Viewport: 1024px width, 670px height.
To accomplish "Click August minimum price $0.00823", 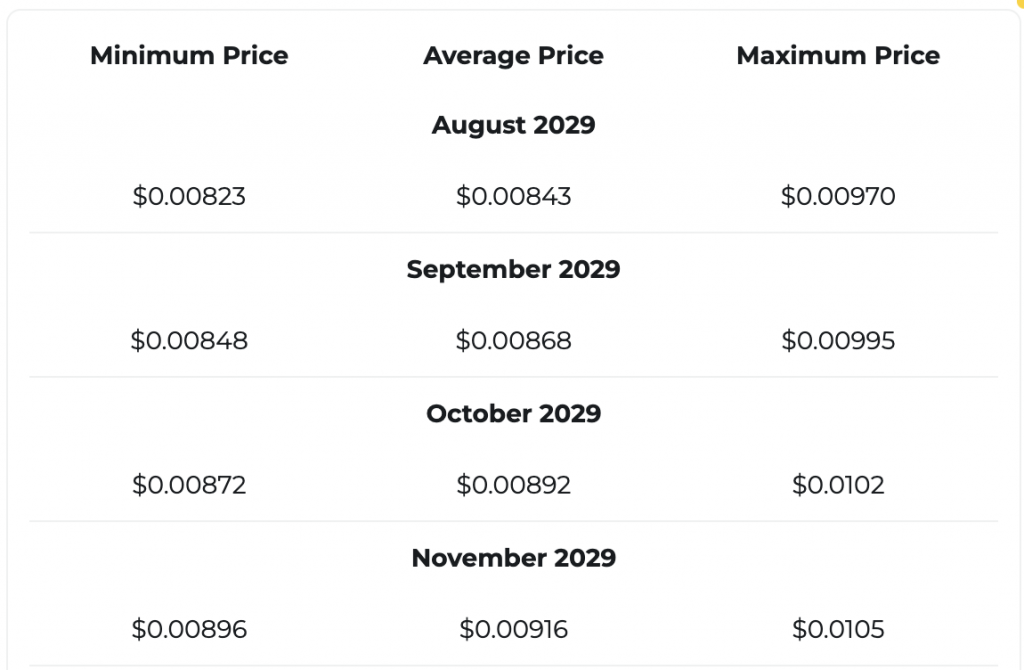I will [x=189, y=196].
